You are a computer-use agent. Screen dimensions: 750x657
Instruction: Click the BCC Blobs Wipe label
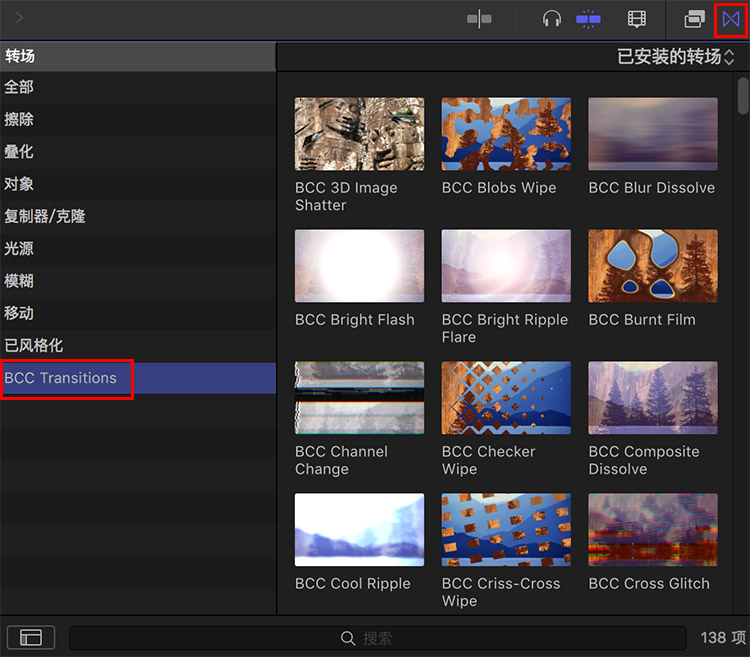point(499,188)
